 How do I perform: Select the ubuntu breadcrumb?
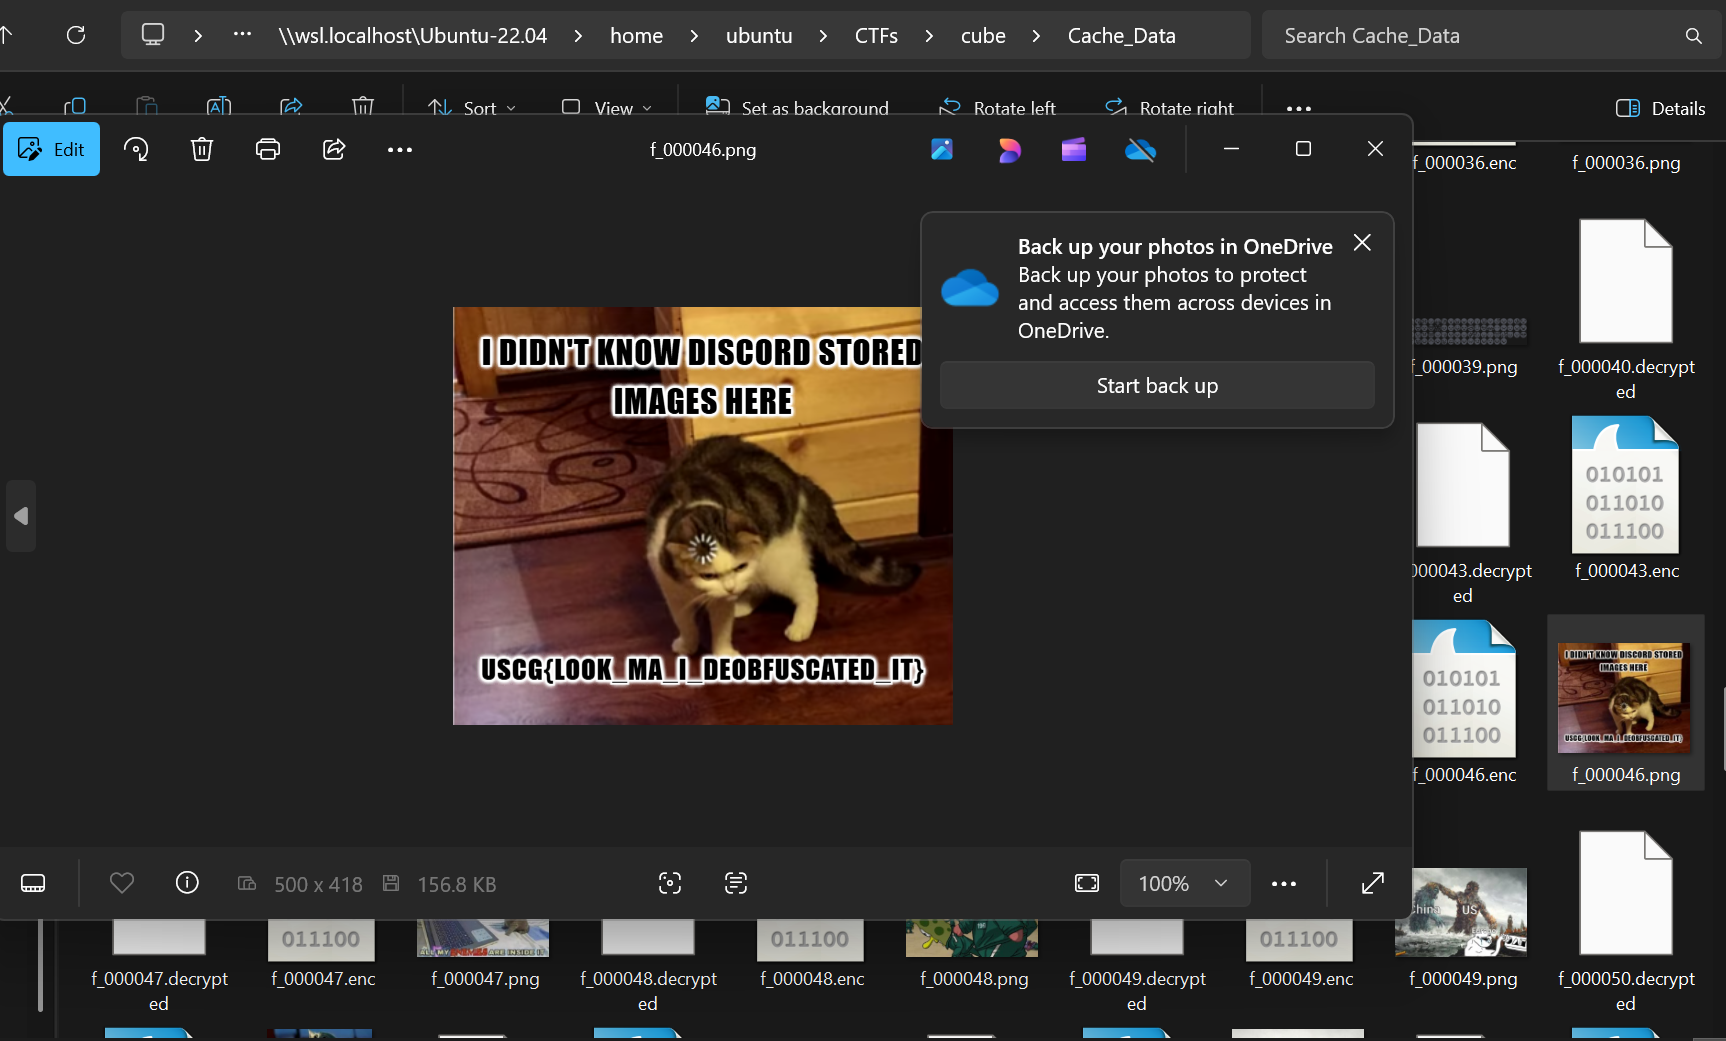759,35
